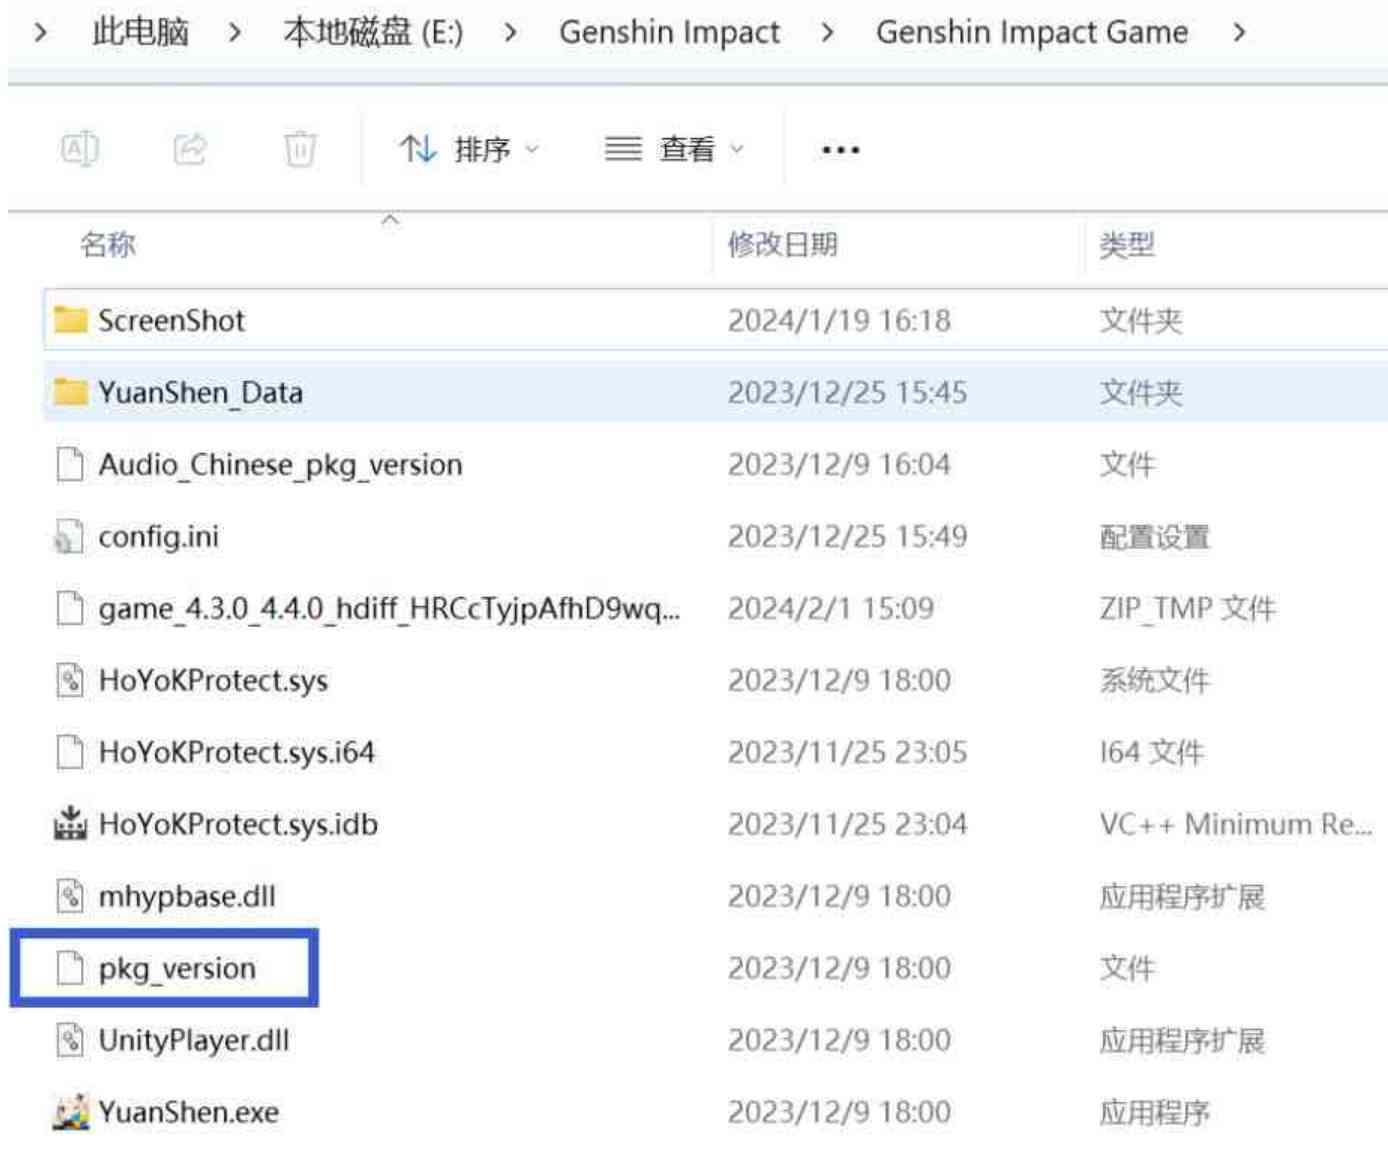1388x1160 pixels.
Task: Select the config.ini file icon
Action: click(x=68, y=536)
